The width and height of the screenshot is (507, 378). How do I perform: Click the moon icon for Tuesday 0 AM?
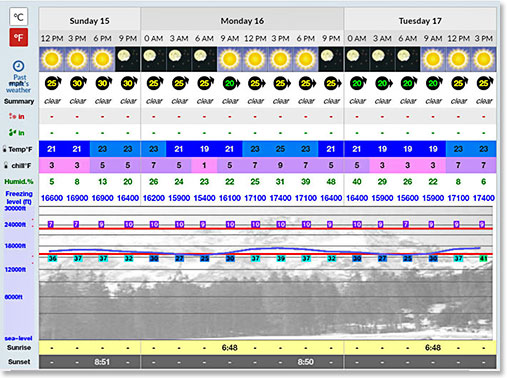[x=357, y=59]
